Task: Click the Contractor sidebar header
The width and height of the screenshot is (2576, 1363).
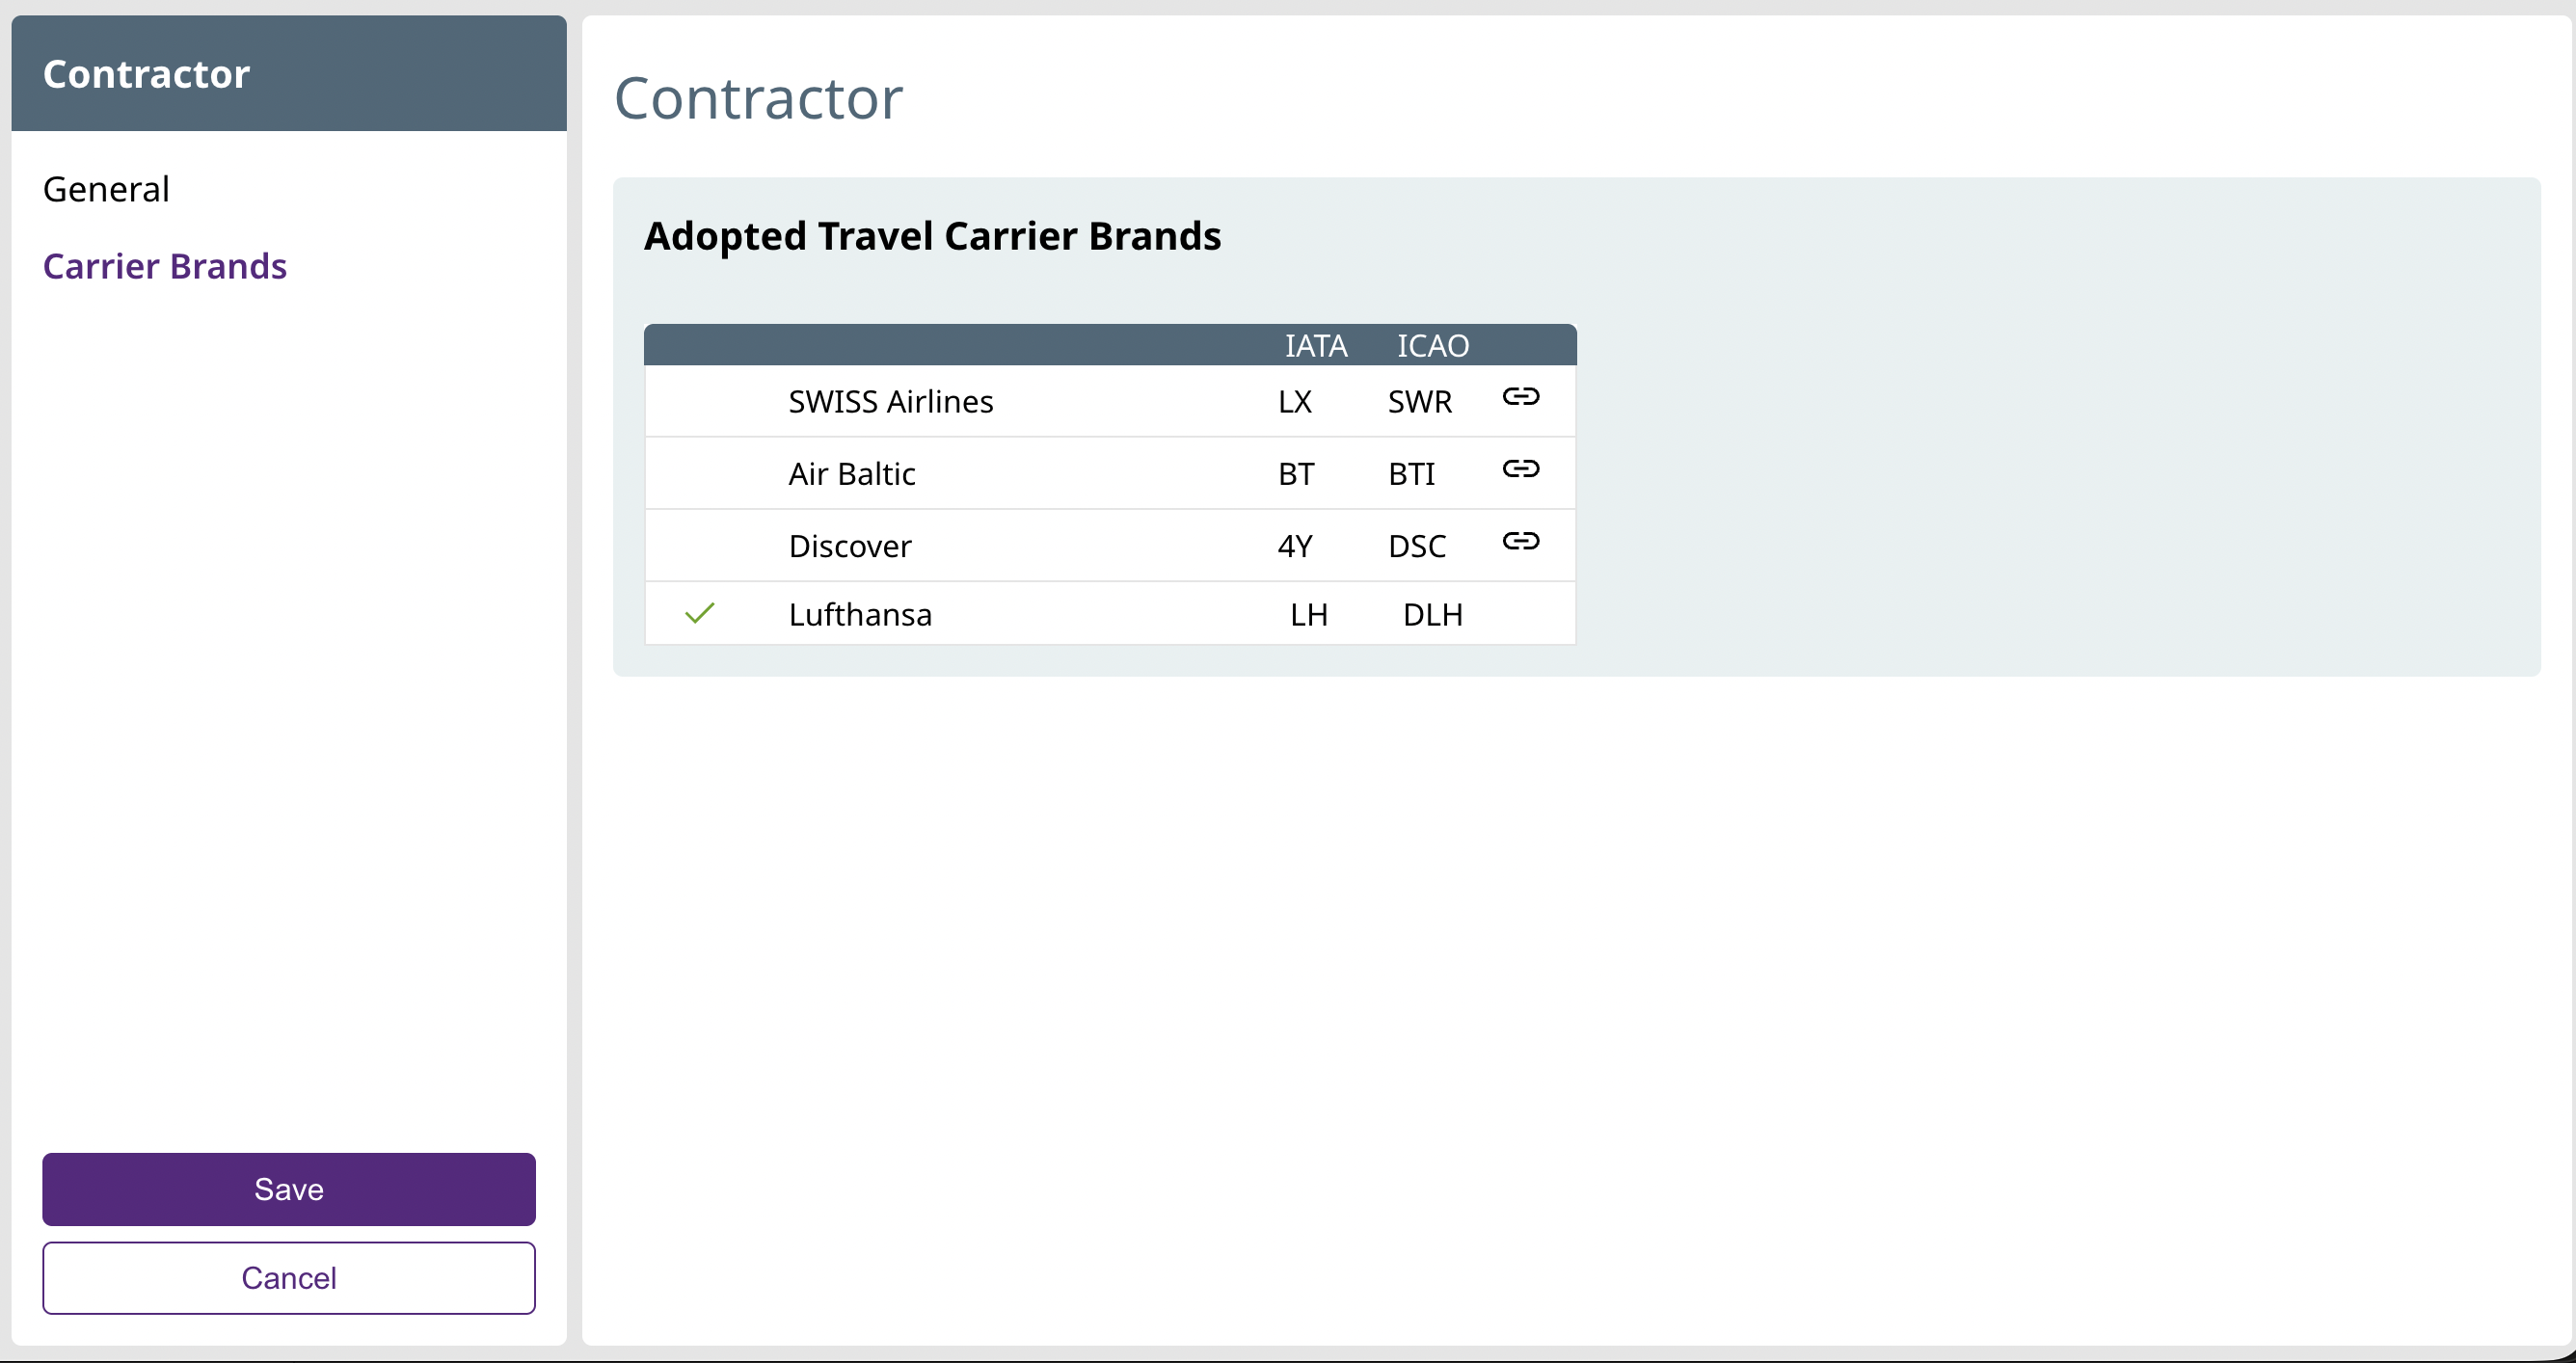Action: click(x=147, y=74)
